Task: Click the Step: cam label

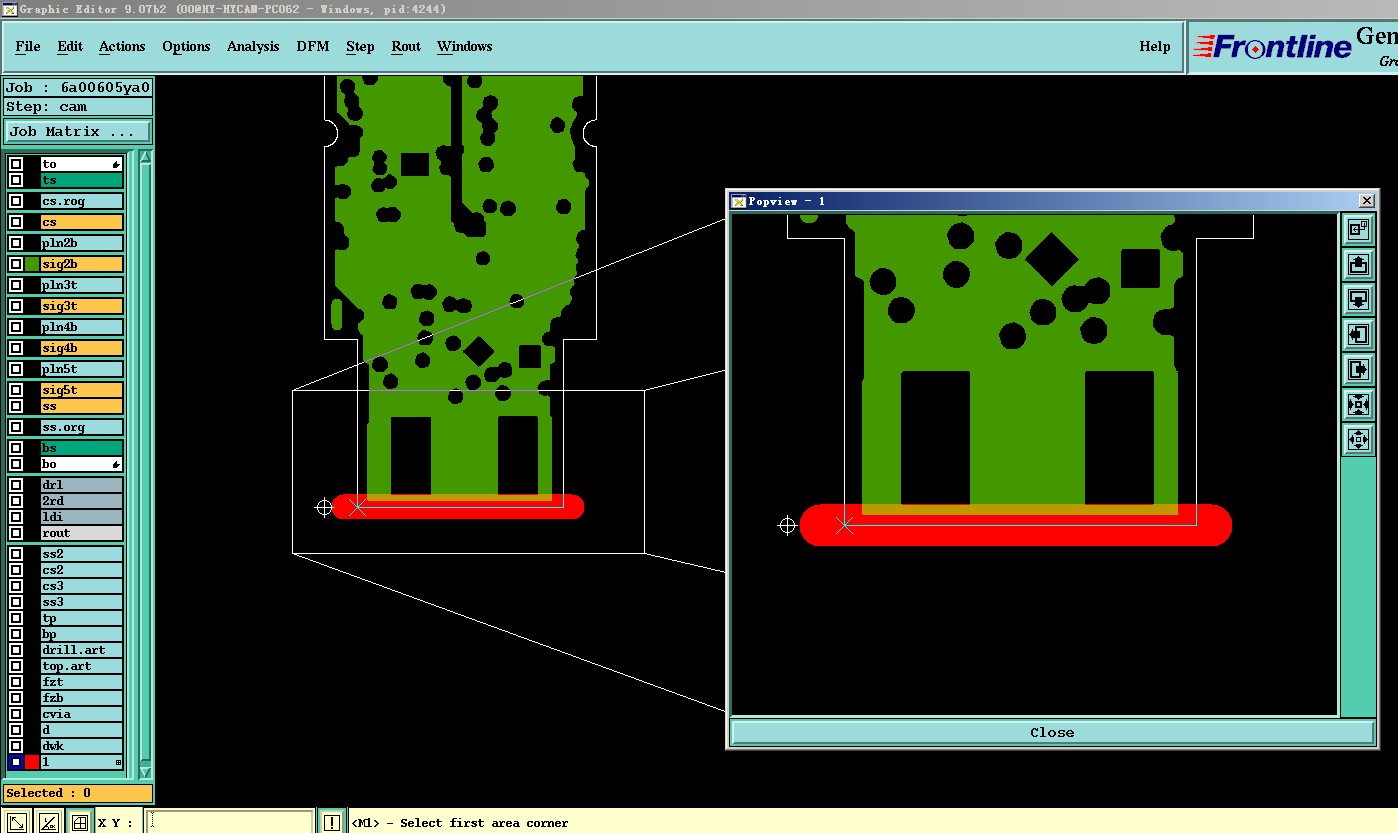Action: 78,106
